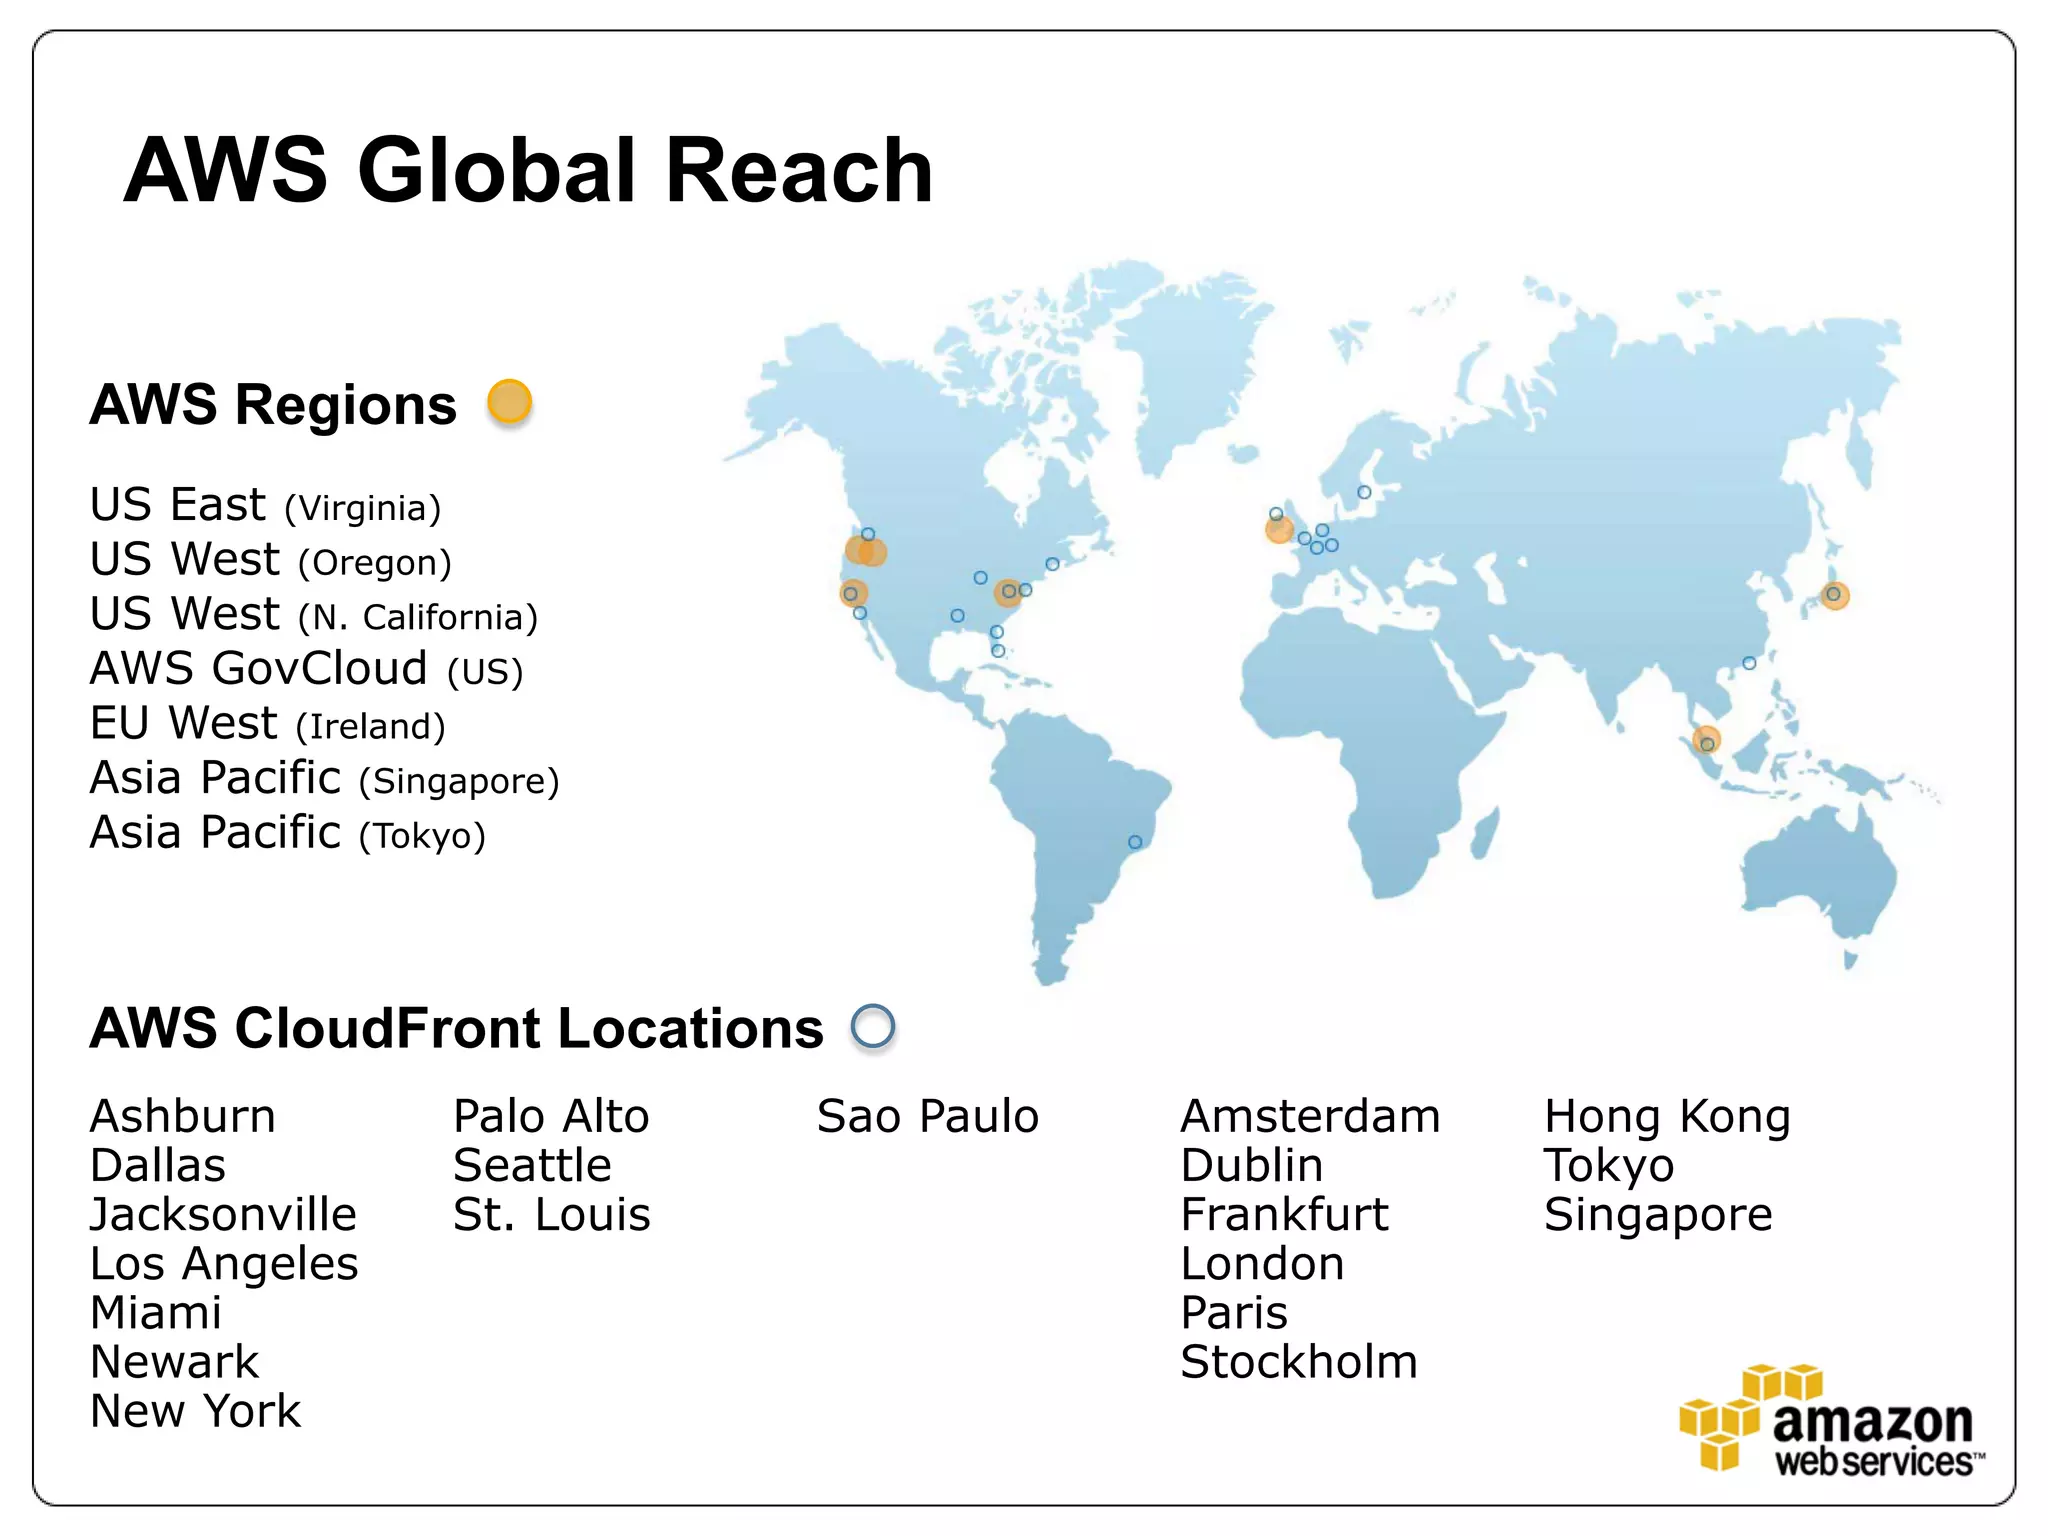2048x1536 pixels.
Task: Click the orange AWS Regions legend circle
Action: tap(509, 401)
